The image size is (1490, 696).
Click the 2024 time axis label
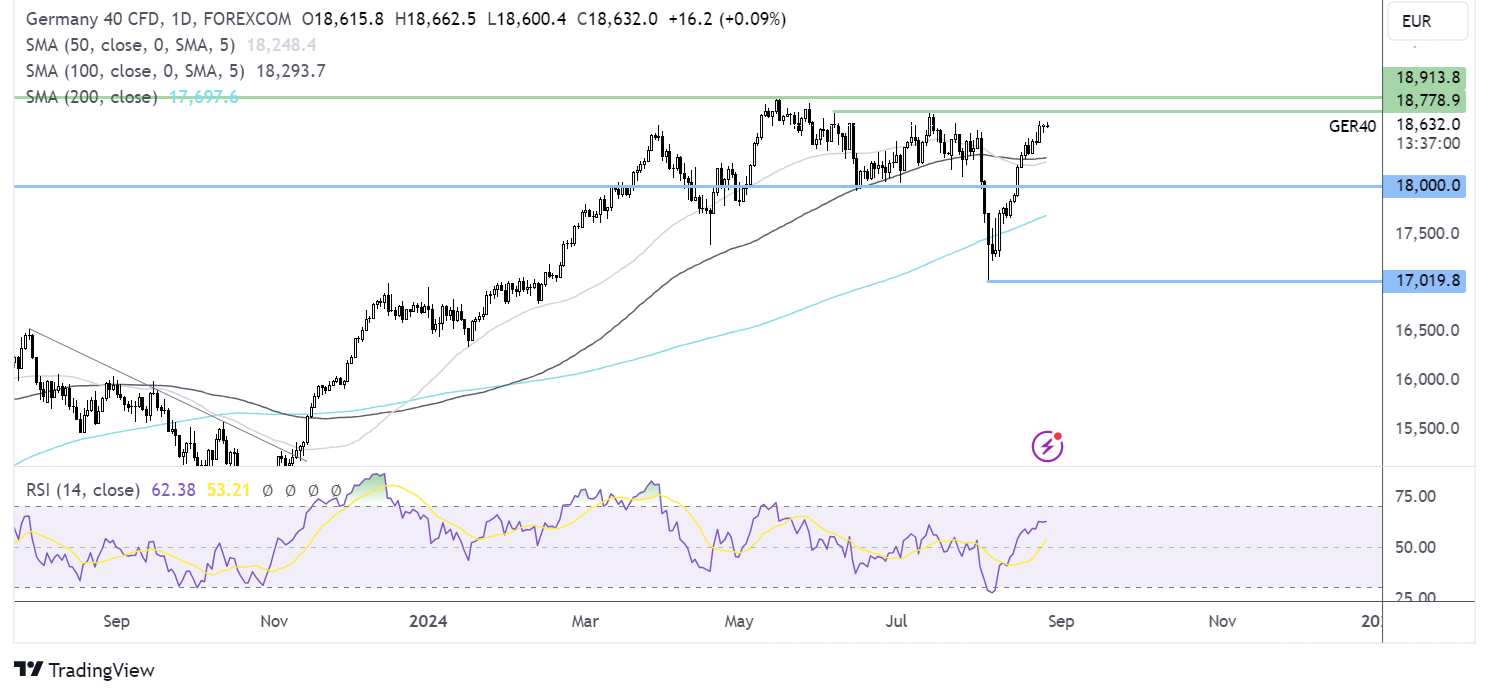426,621
